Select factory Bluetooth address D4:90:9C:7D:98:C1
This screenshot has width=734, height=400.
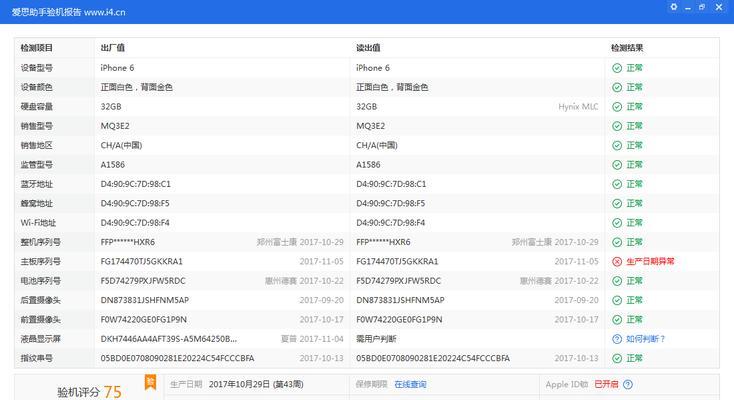coord(135,184)
